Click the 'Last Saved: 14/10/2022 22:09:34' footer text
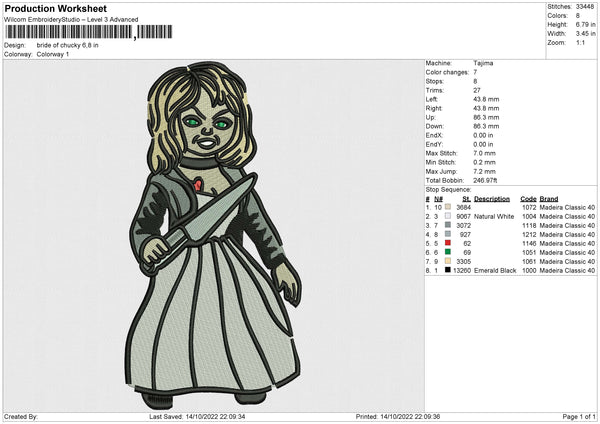This screenshot has width=600, height=424. (x=197, y=416)
